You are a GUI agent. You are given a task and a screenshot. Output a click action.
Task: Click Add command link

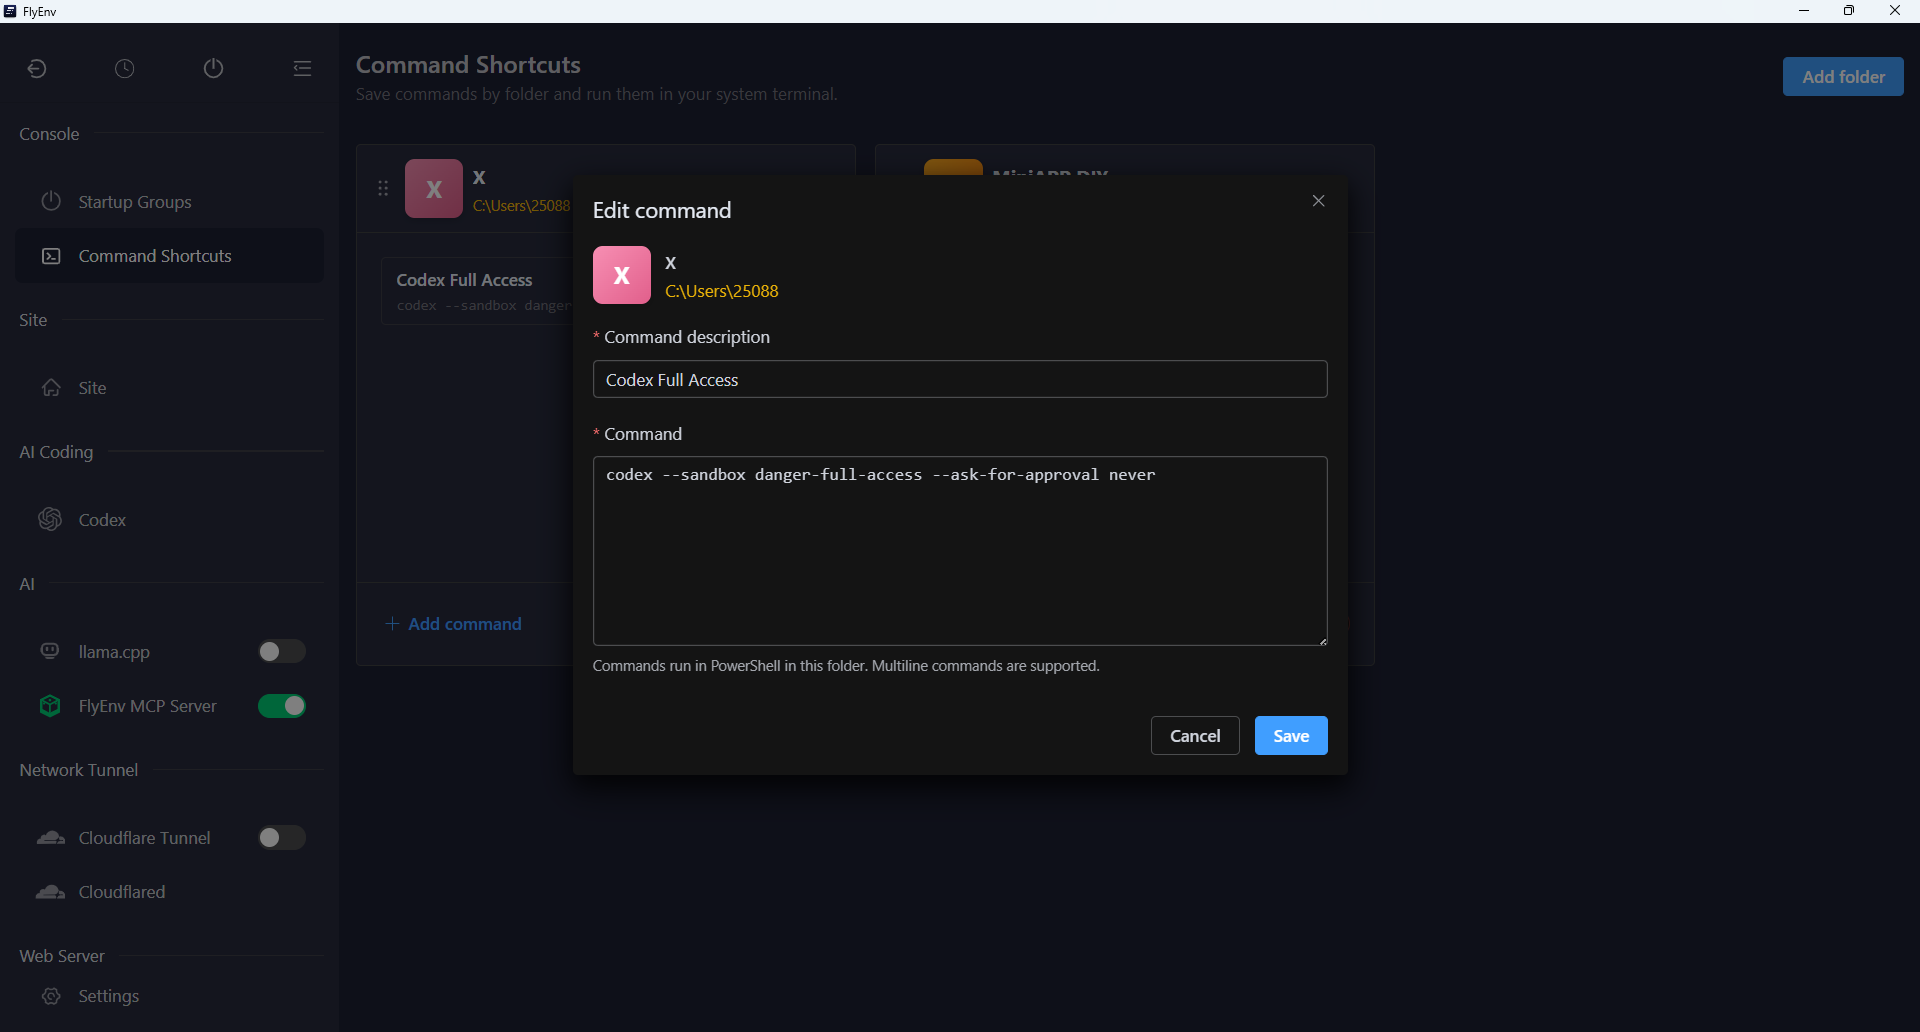[454, 624]
